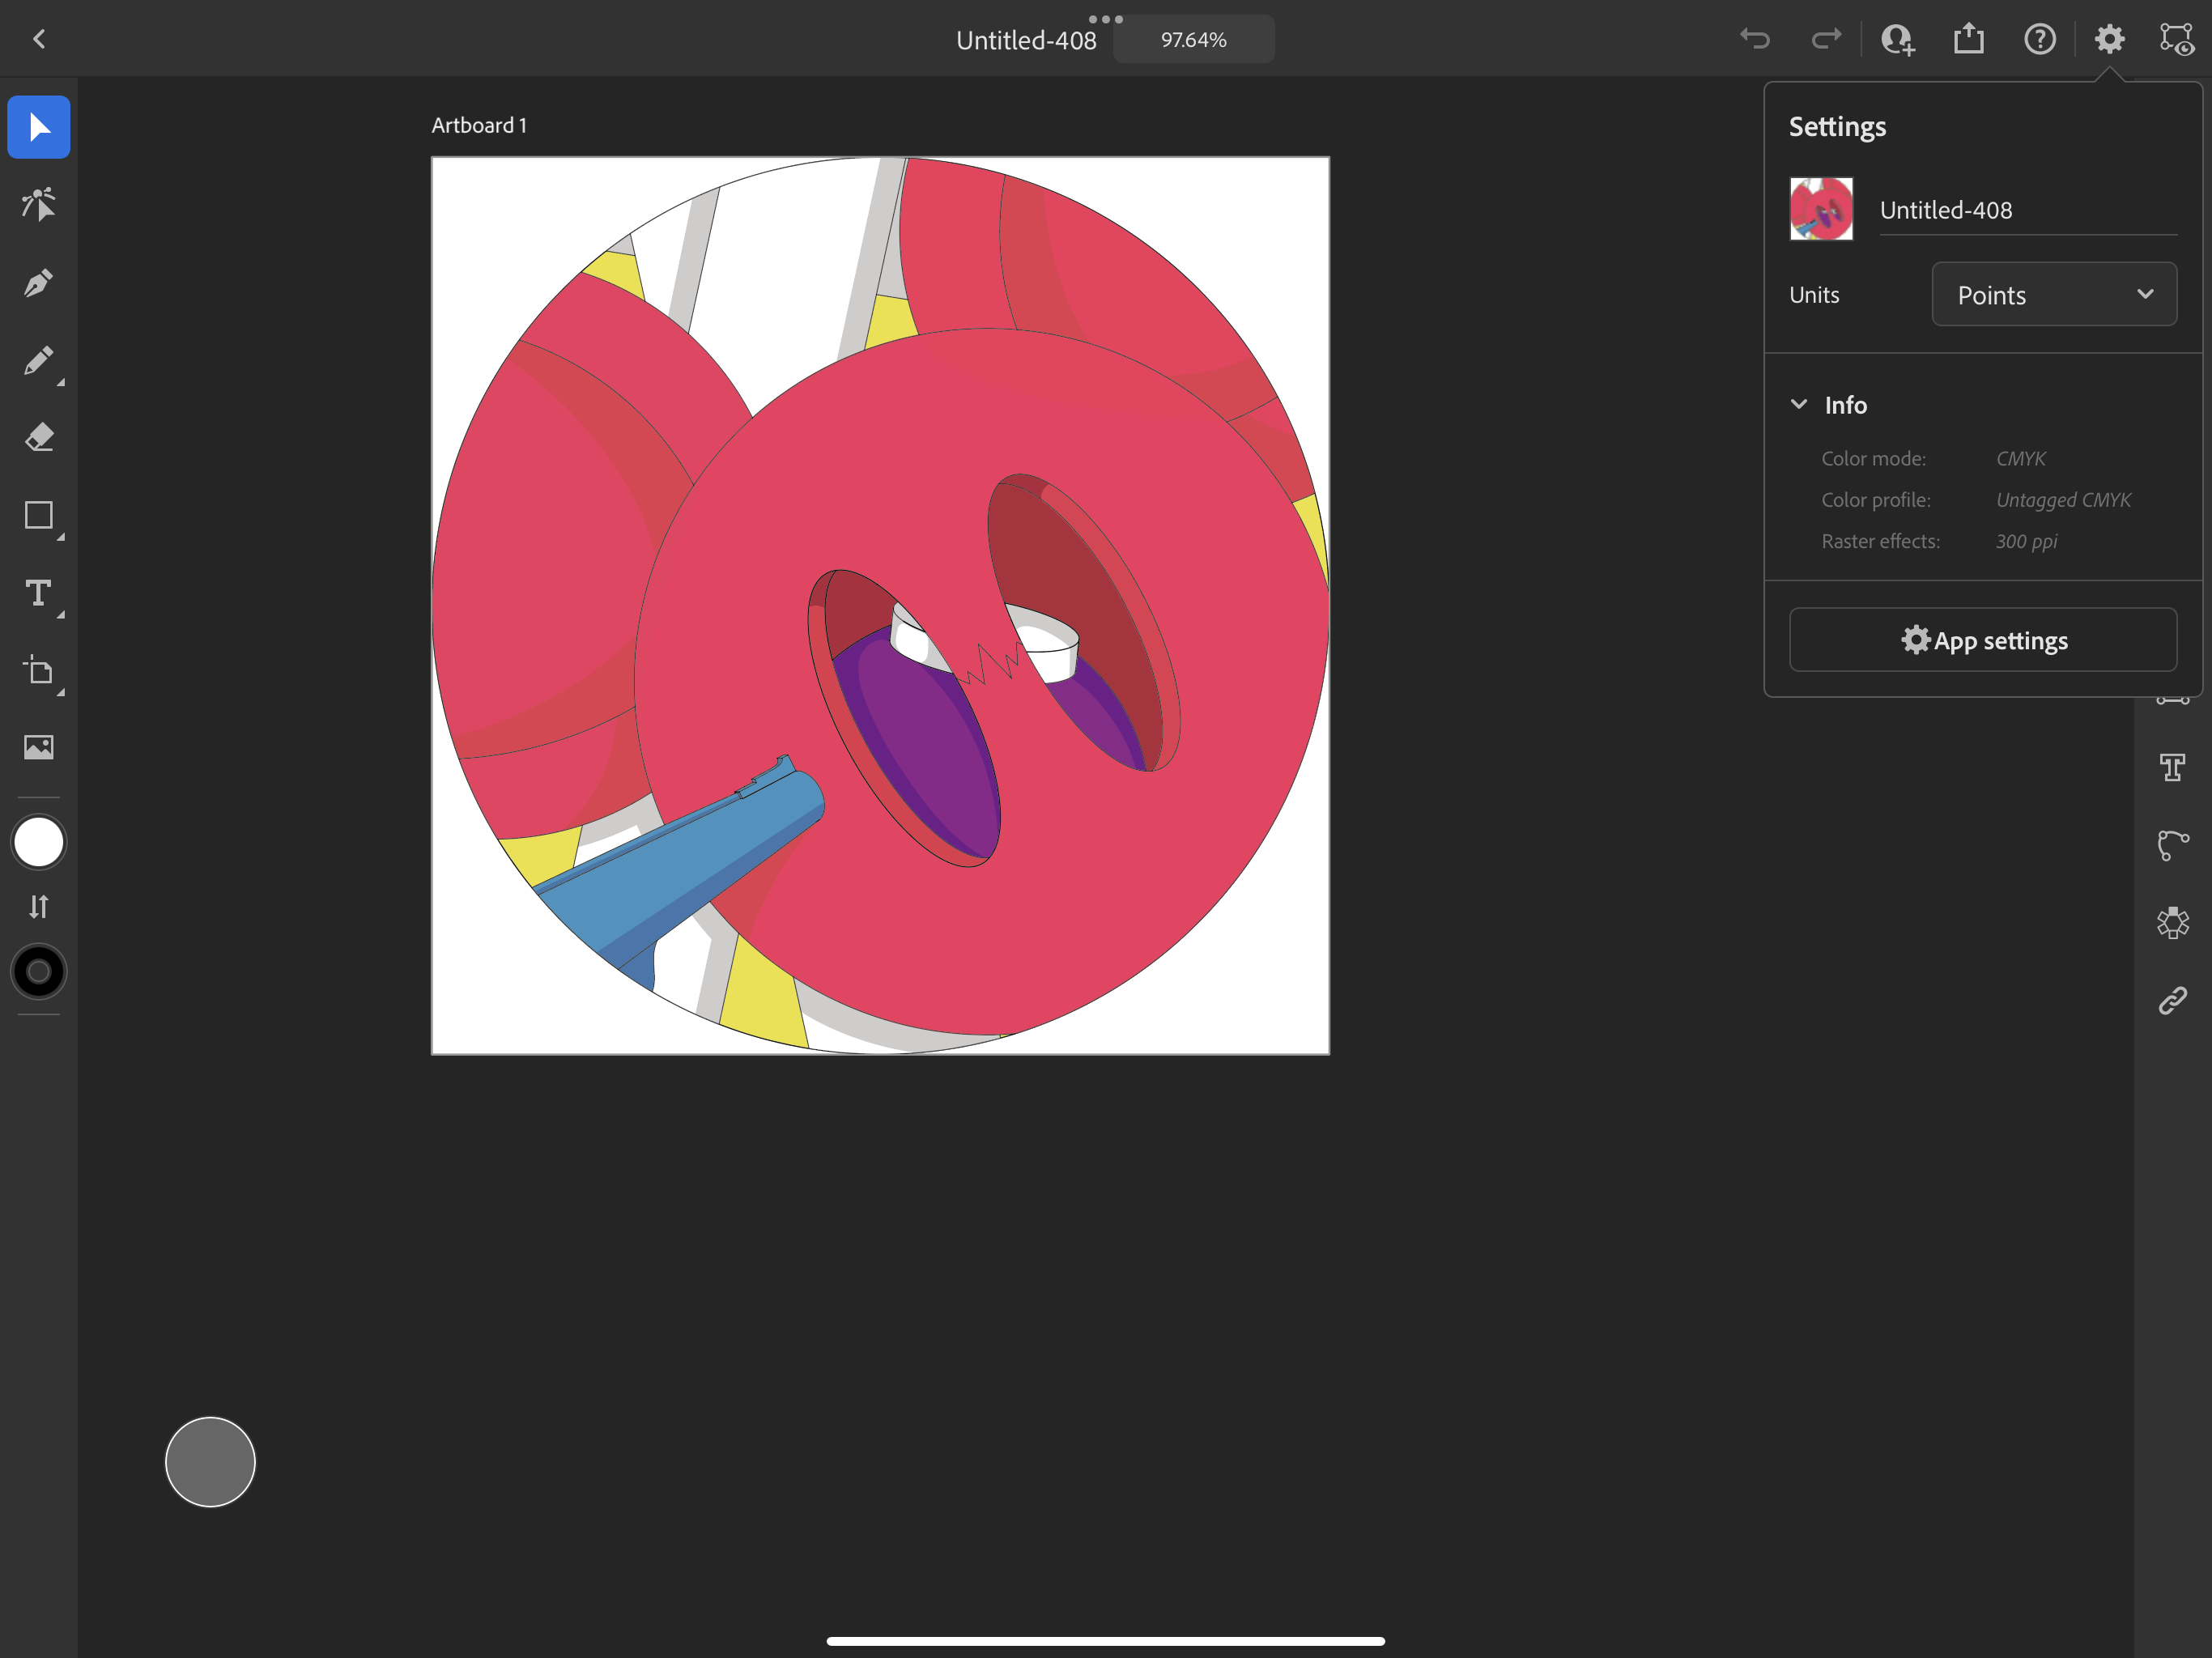Viewport: 2212px width, 1658px height.
Task: Open the Units dropdown
Action: pyautogui.click(x=2054, y=293)
